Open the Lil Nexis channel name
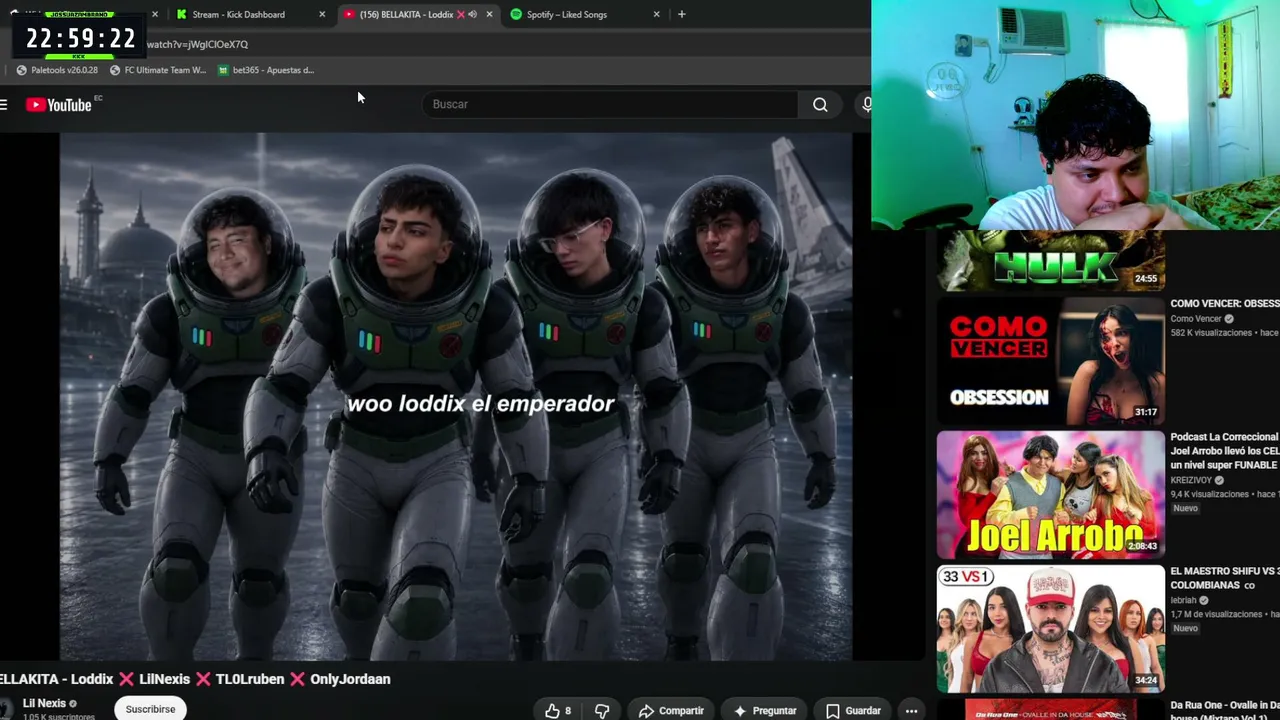 point(44,703)
